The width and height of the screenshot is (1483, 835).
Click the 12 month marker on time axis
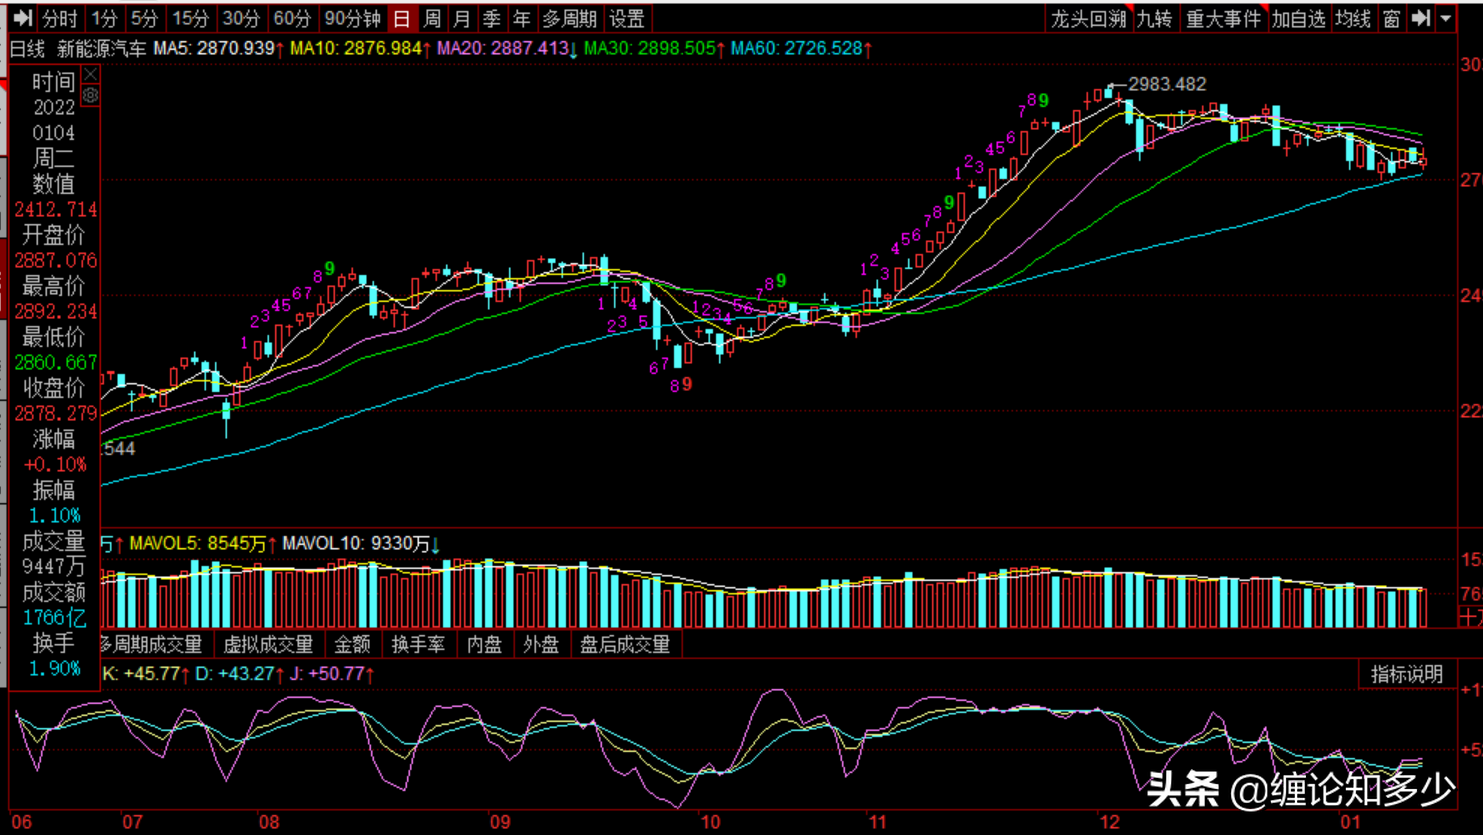[1110, 822]
